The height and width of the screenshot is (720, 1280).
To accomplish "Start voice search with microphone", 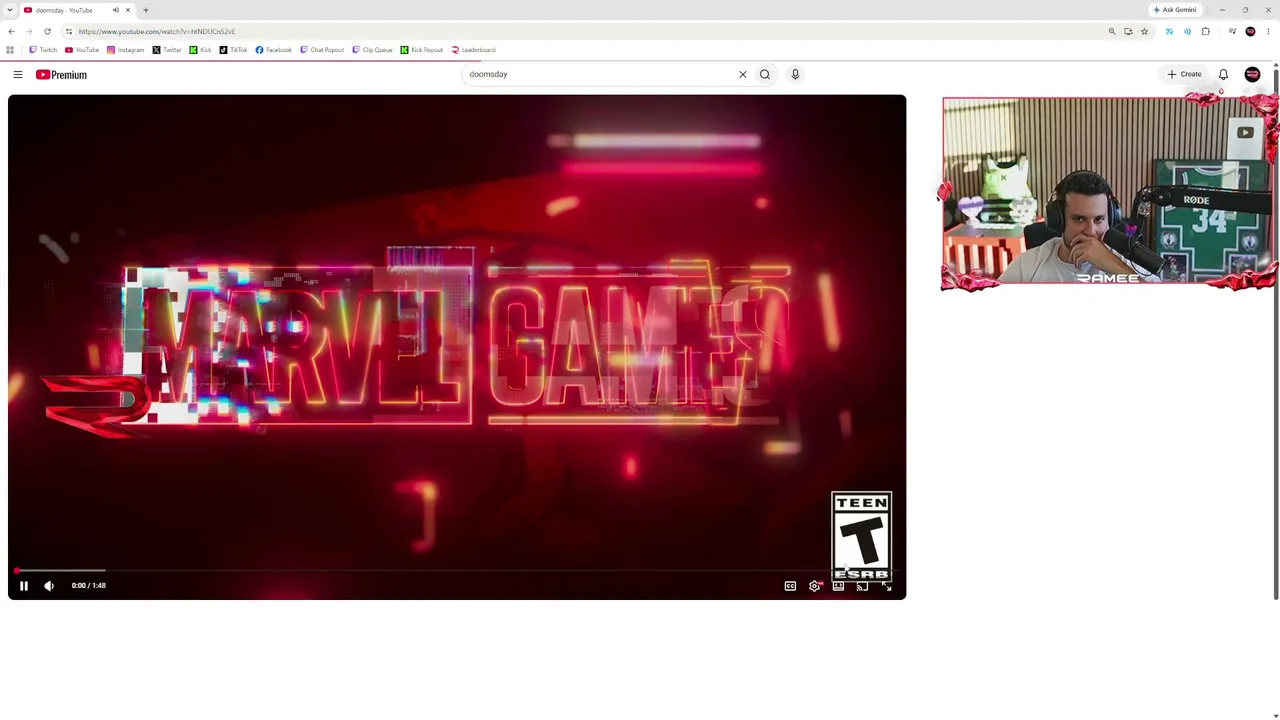I will pyautogui.click(x=795, y=74).
